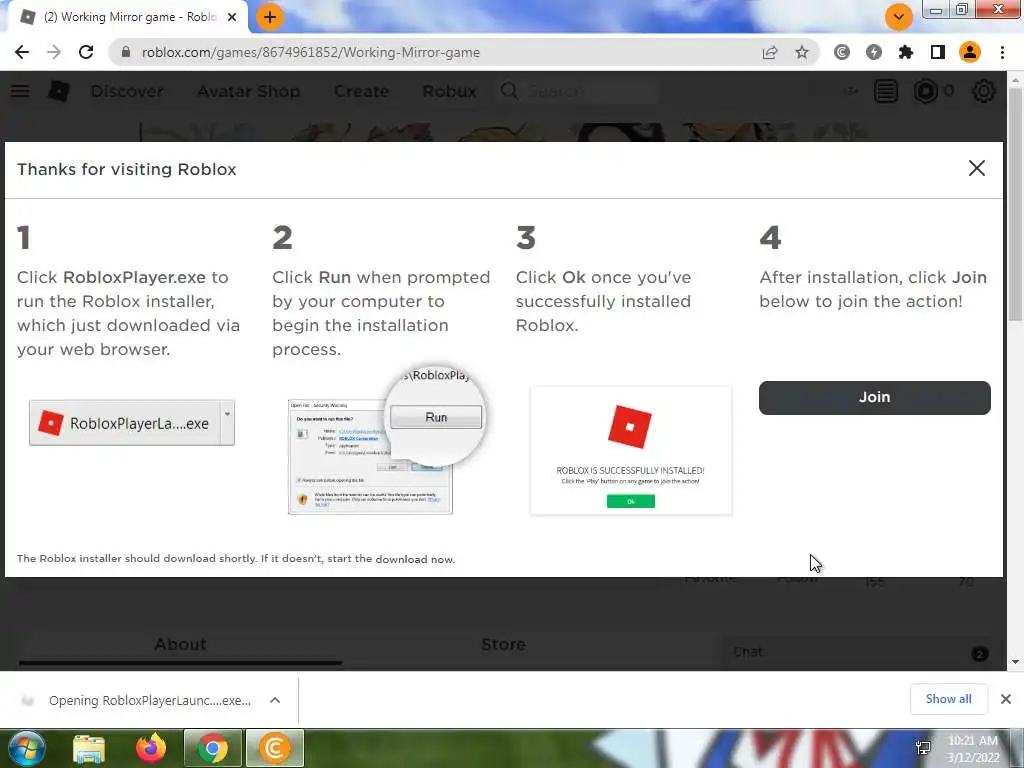Click the circular C extension icon

click(842, 52)
